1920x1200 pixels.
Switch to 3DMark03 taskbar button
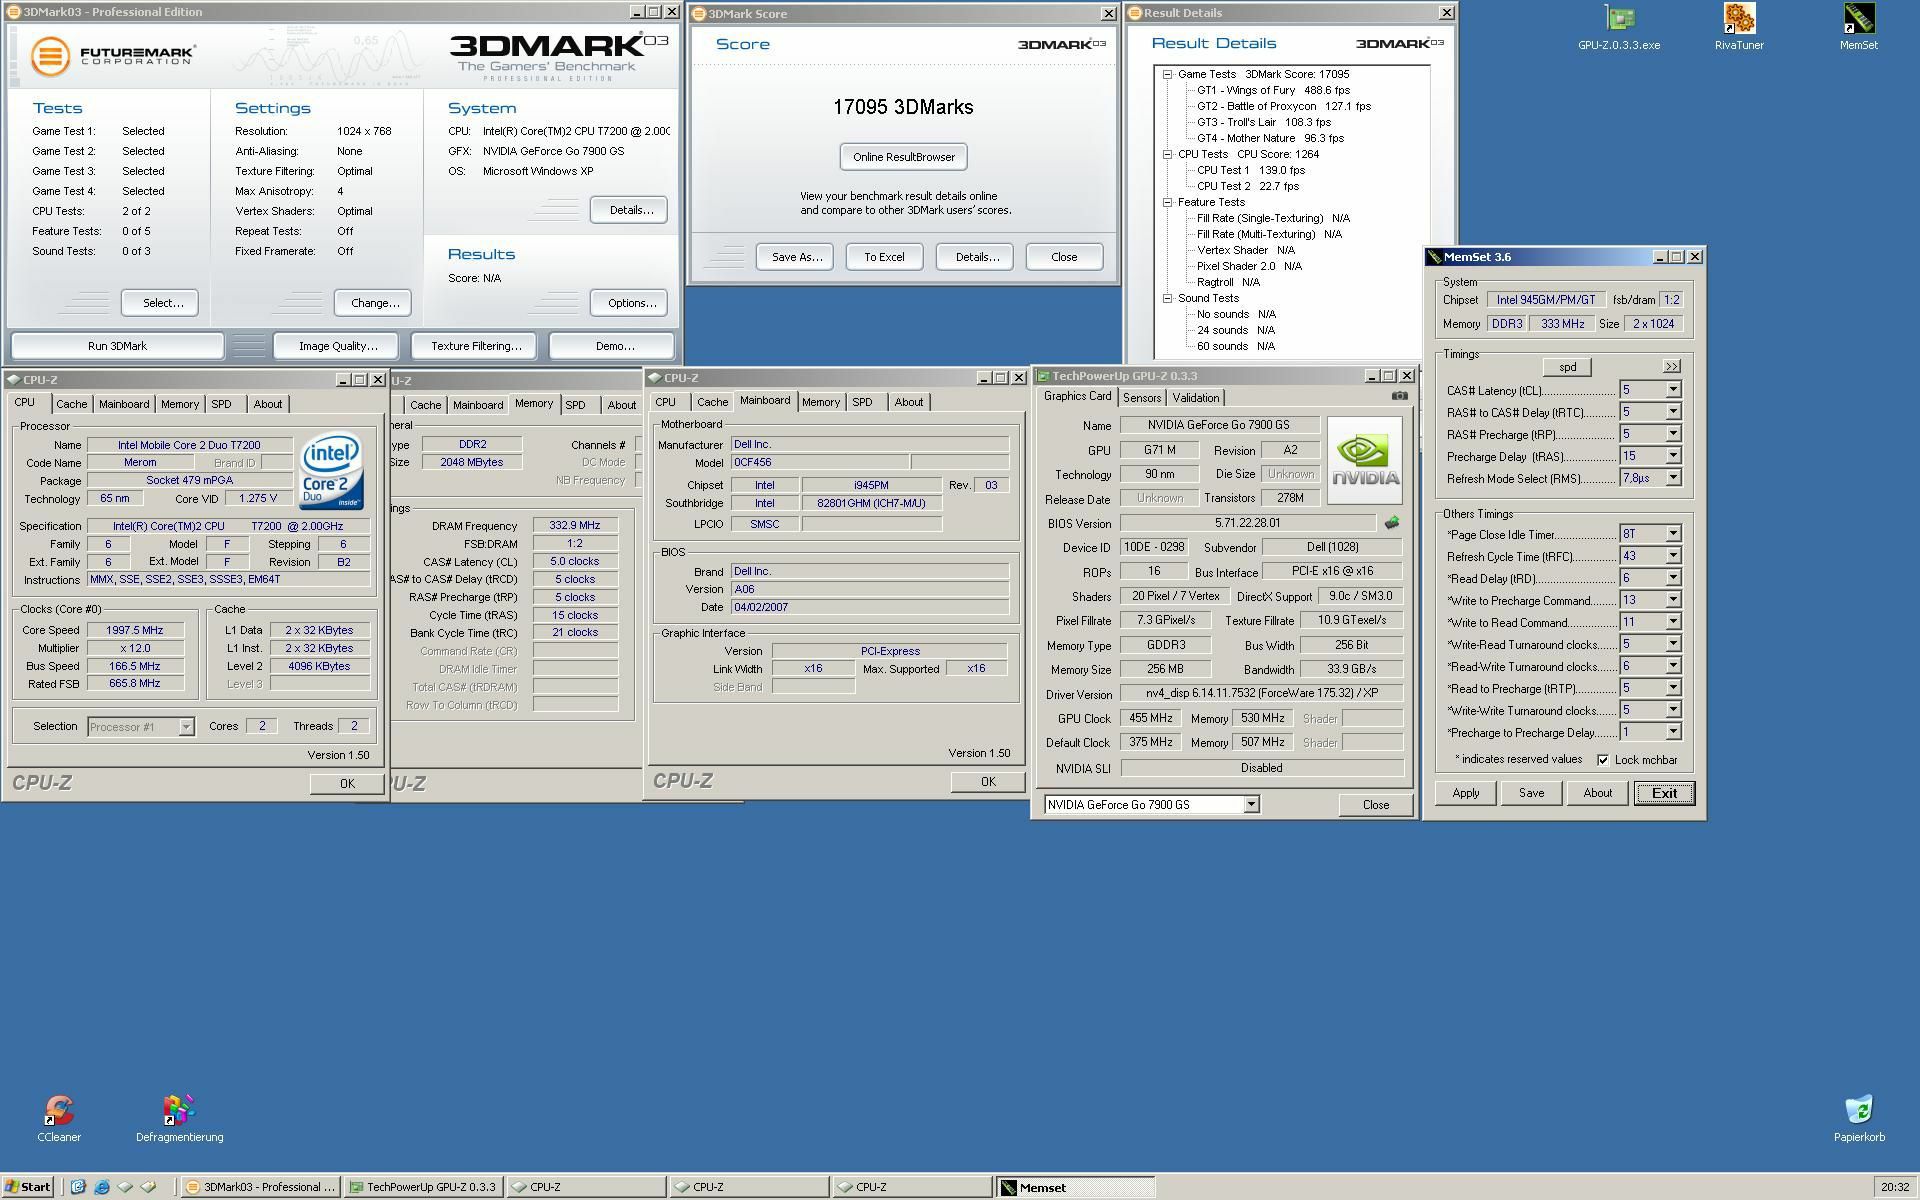(261, 1187)
